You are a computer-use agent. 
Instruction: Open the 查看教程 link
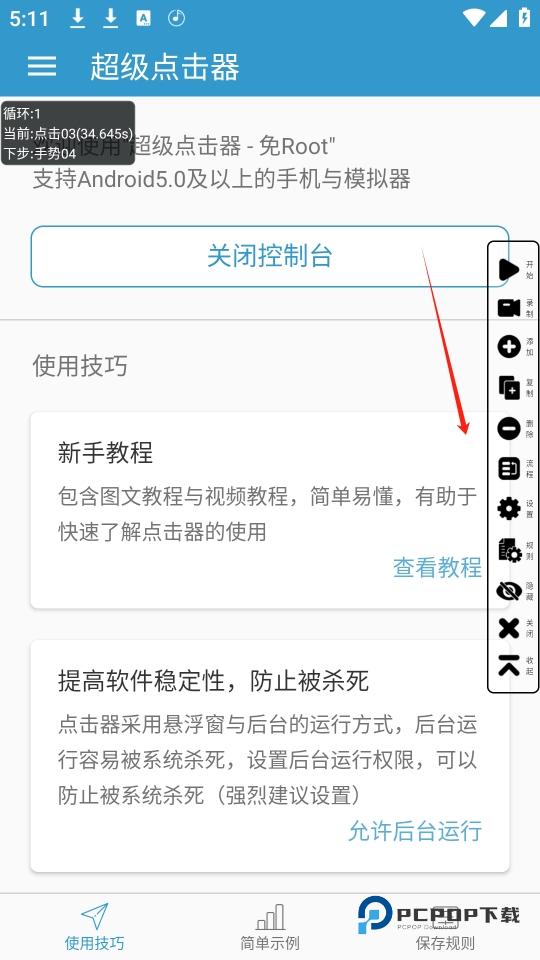tap(437, 568)
